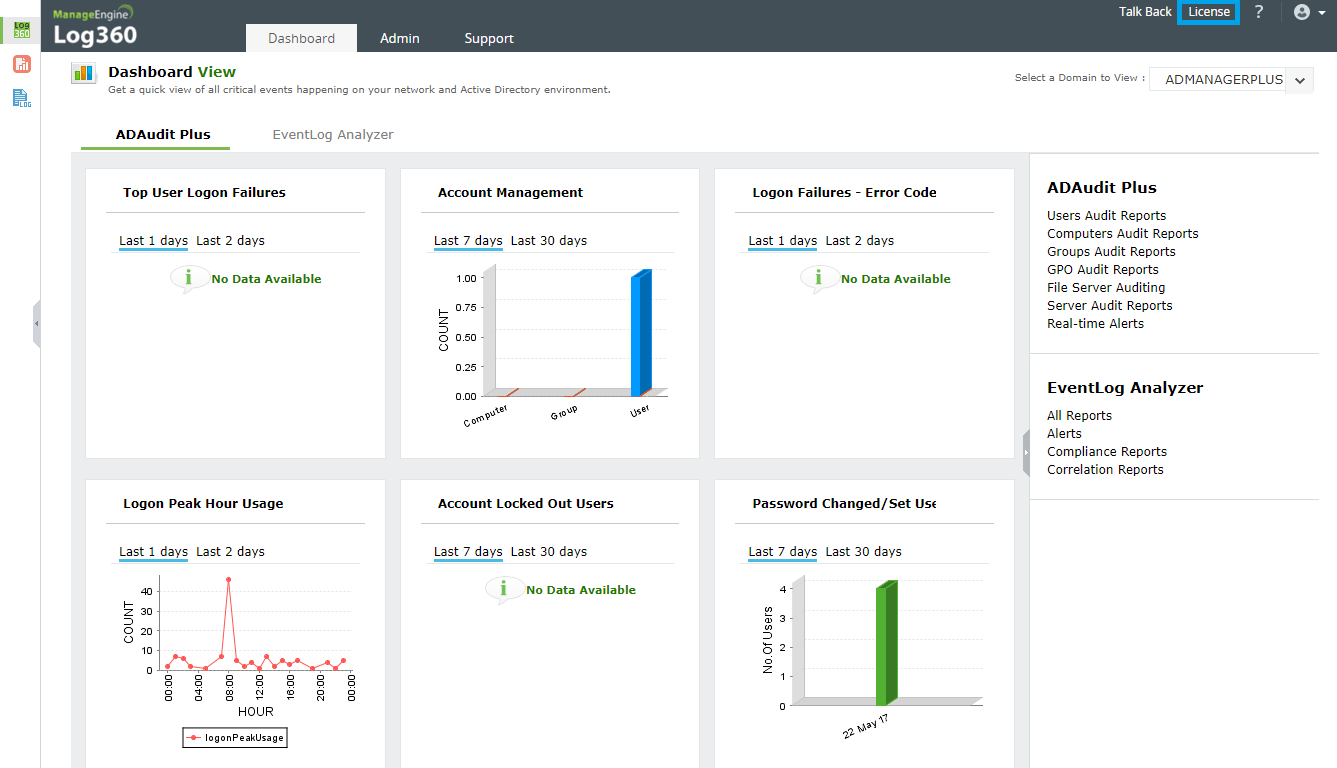Open the Support tab
1337x768 pixels.
click(489, 38)
